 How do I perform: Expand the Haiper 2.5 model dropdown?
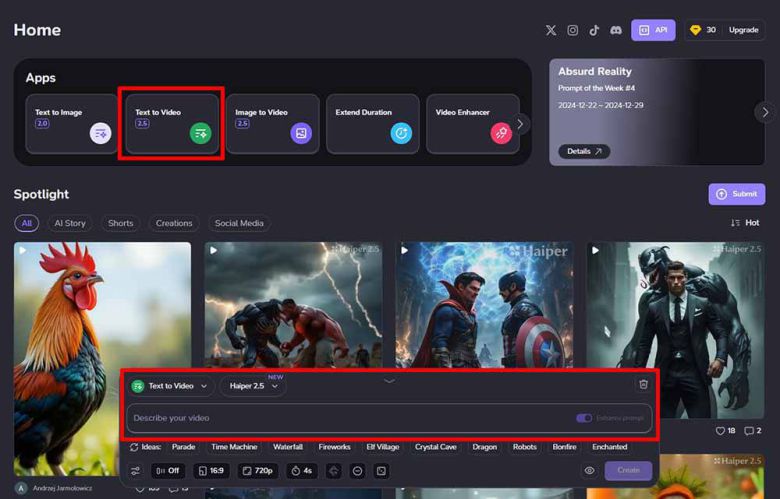click(253, 386)
